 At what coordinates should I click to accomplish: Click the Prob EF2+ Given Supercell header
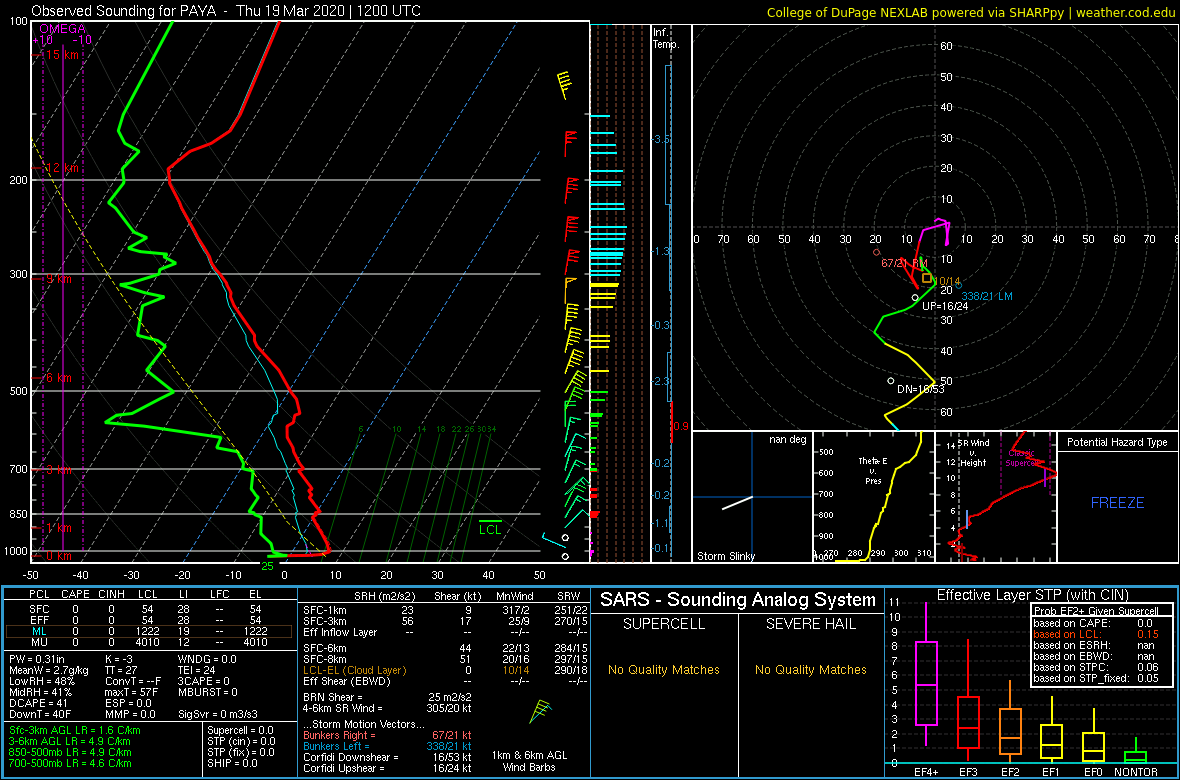[x=1098, y=611]
